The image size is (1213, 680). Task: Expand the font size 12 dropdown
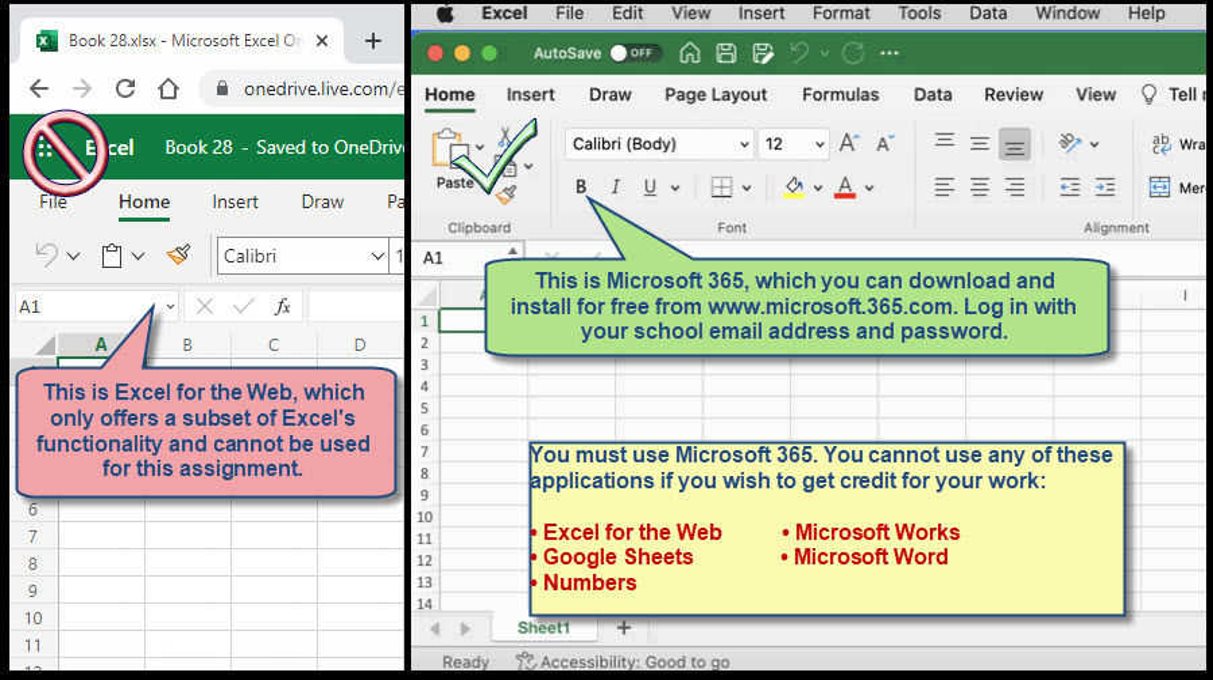tap(820, 144)
